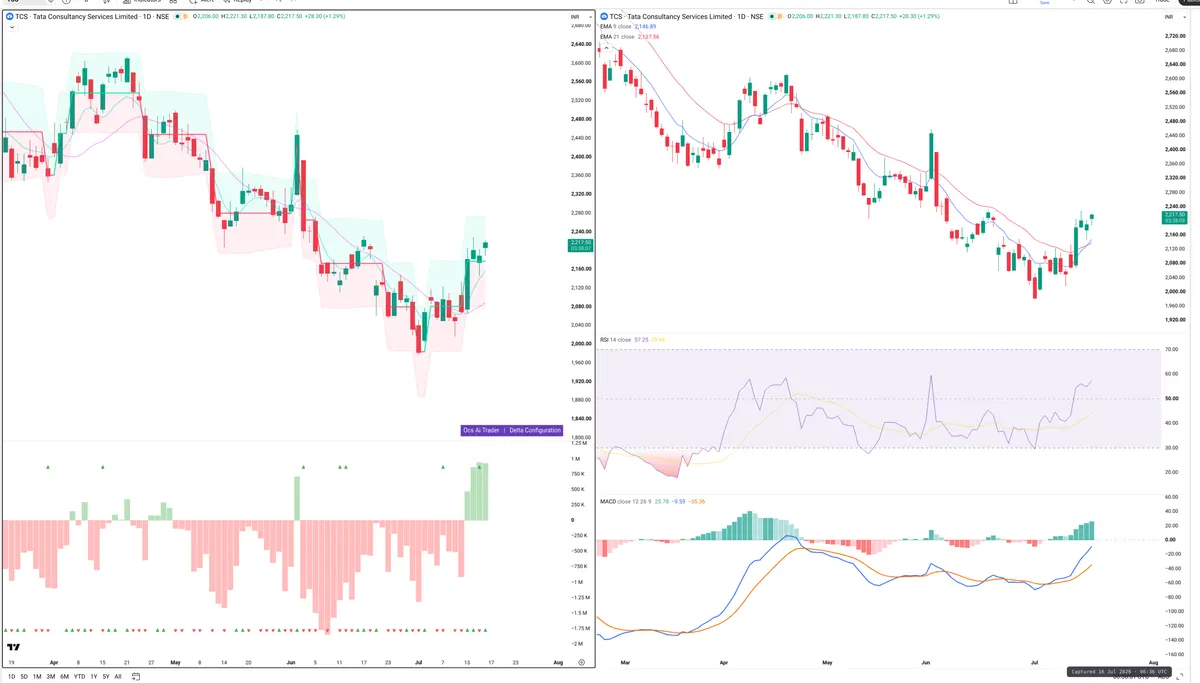Click 2,720.00 on right price axis
The width and height of the screenshot is (1200, 683).
coord(1174,36)
